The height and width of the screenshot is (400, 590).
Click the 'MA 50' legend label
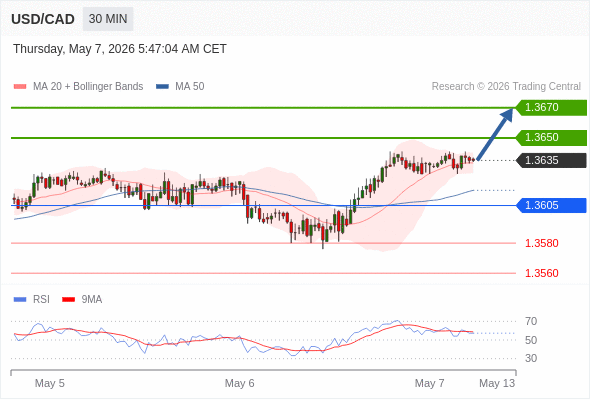point(190,87)
